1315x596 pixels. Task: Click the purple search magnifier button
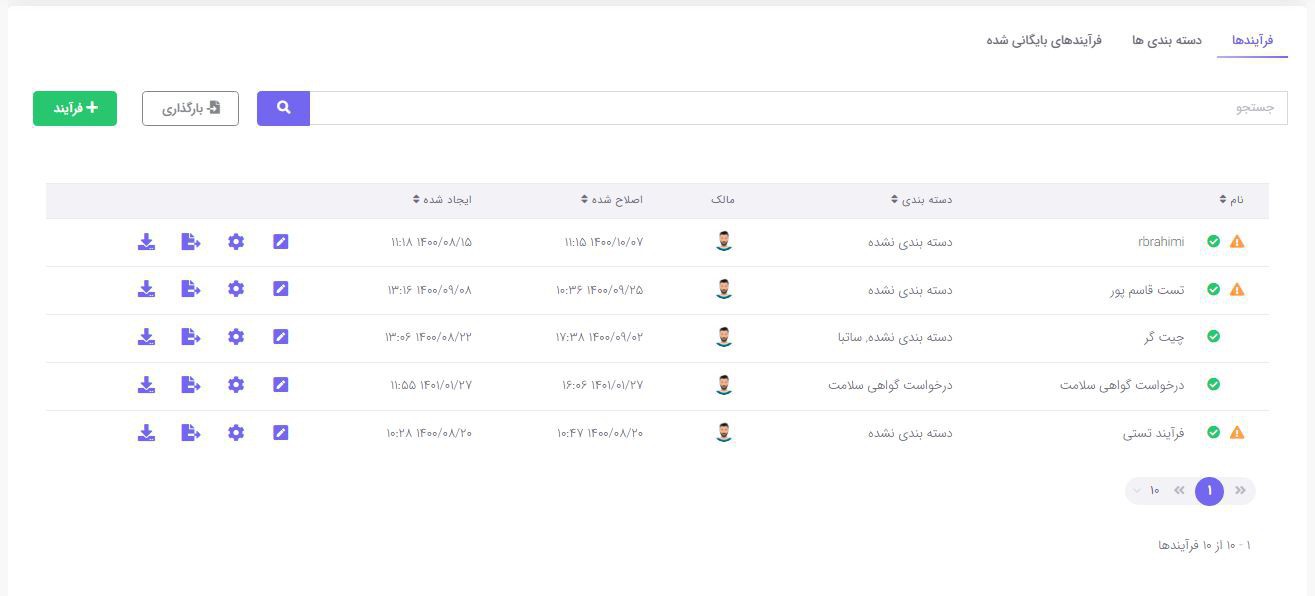[x=283, y=108]
